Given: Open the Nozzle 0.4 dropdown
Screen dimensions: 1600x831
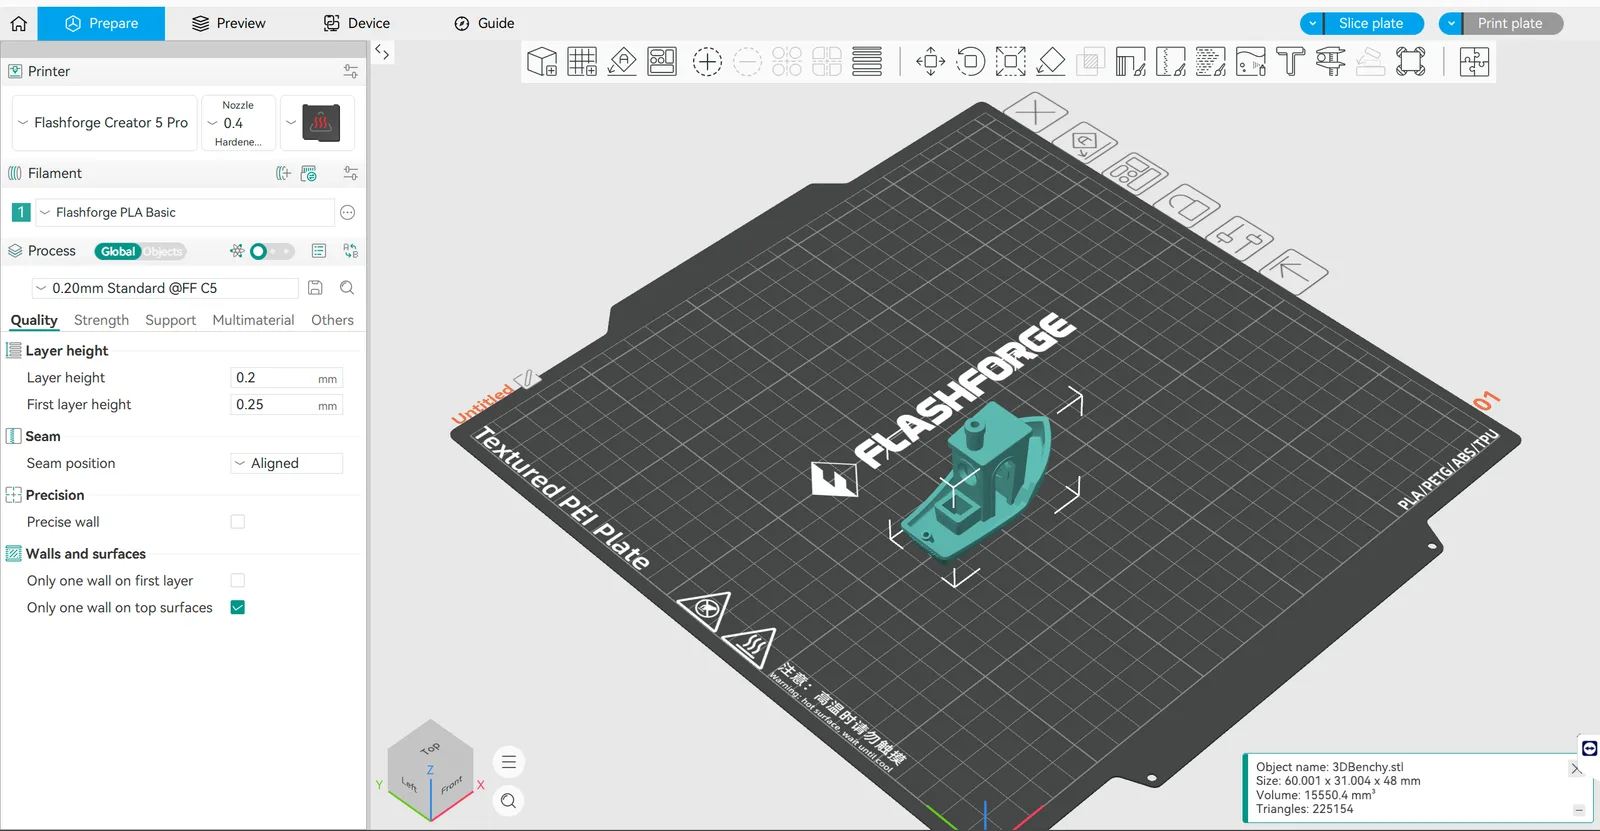Looking at the screenshot, I should pyautogui.click(x=238, y=123).
